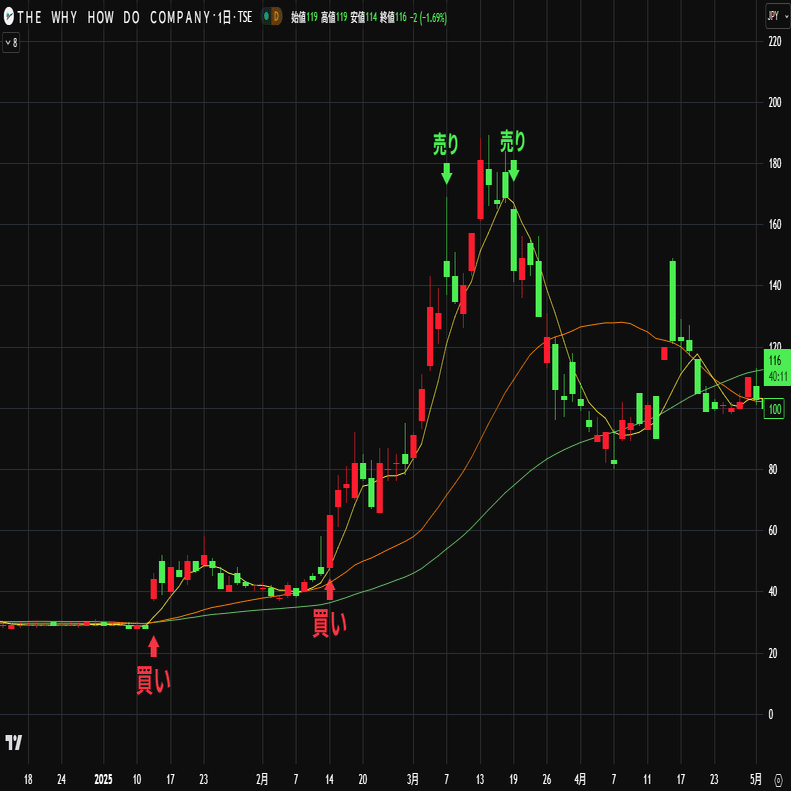Click the 終値 116 close value

pyautogui.click(x=393, y=18)
